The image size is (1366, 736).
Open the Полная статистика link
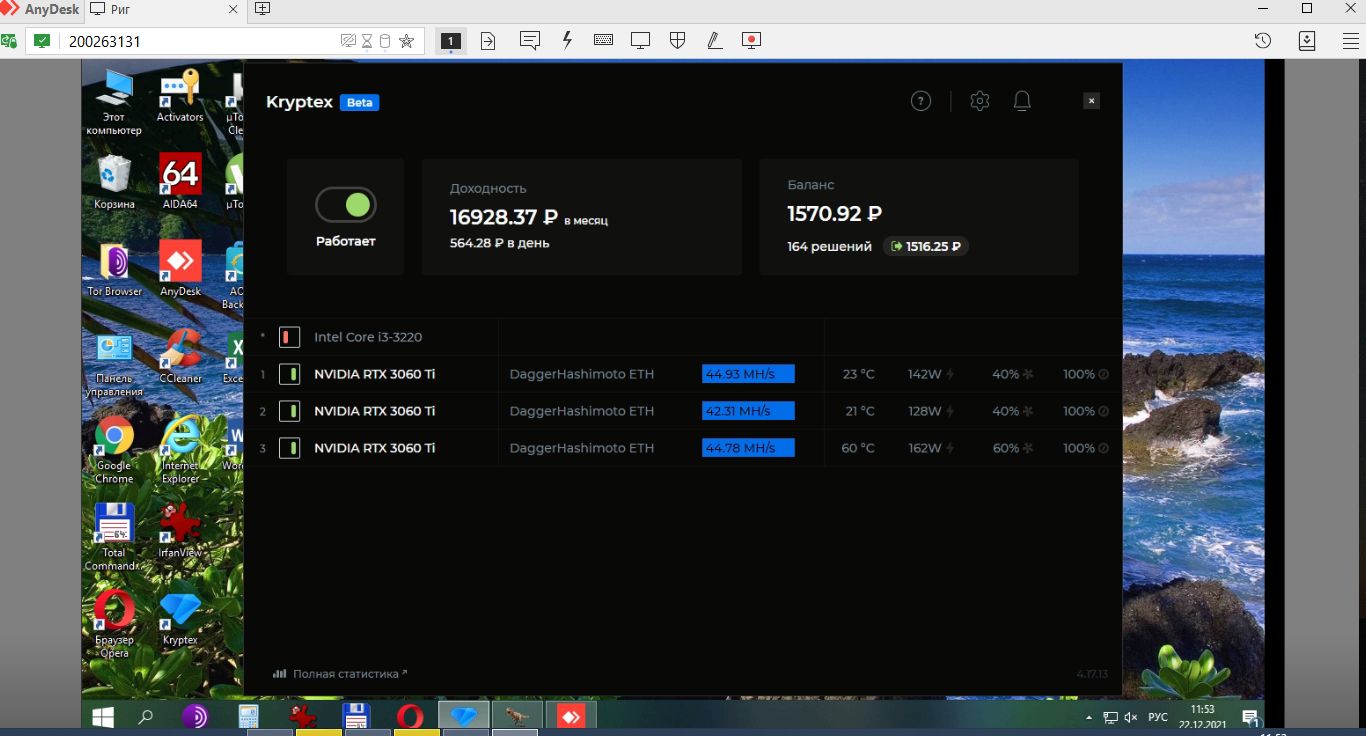coord(340,674)
